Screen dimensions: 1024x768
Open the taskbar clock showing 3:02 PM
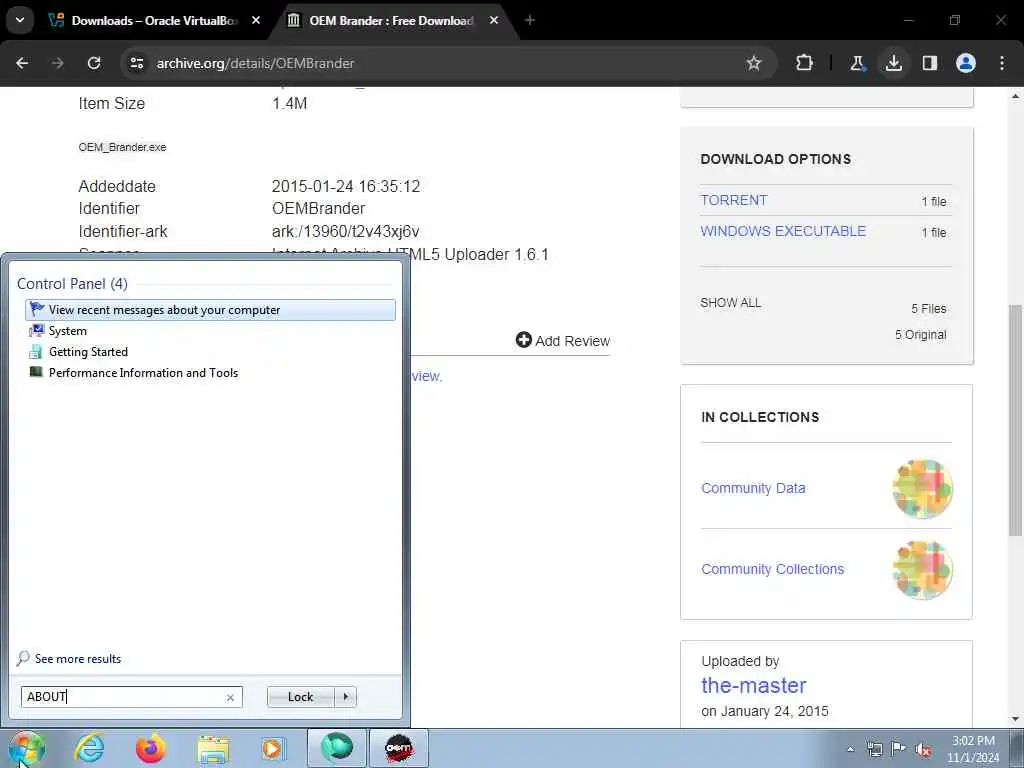tap(973, 749)
